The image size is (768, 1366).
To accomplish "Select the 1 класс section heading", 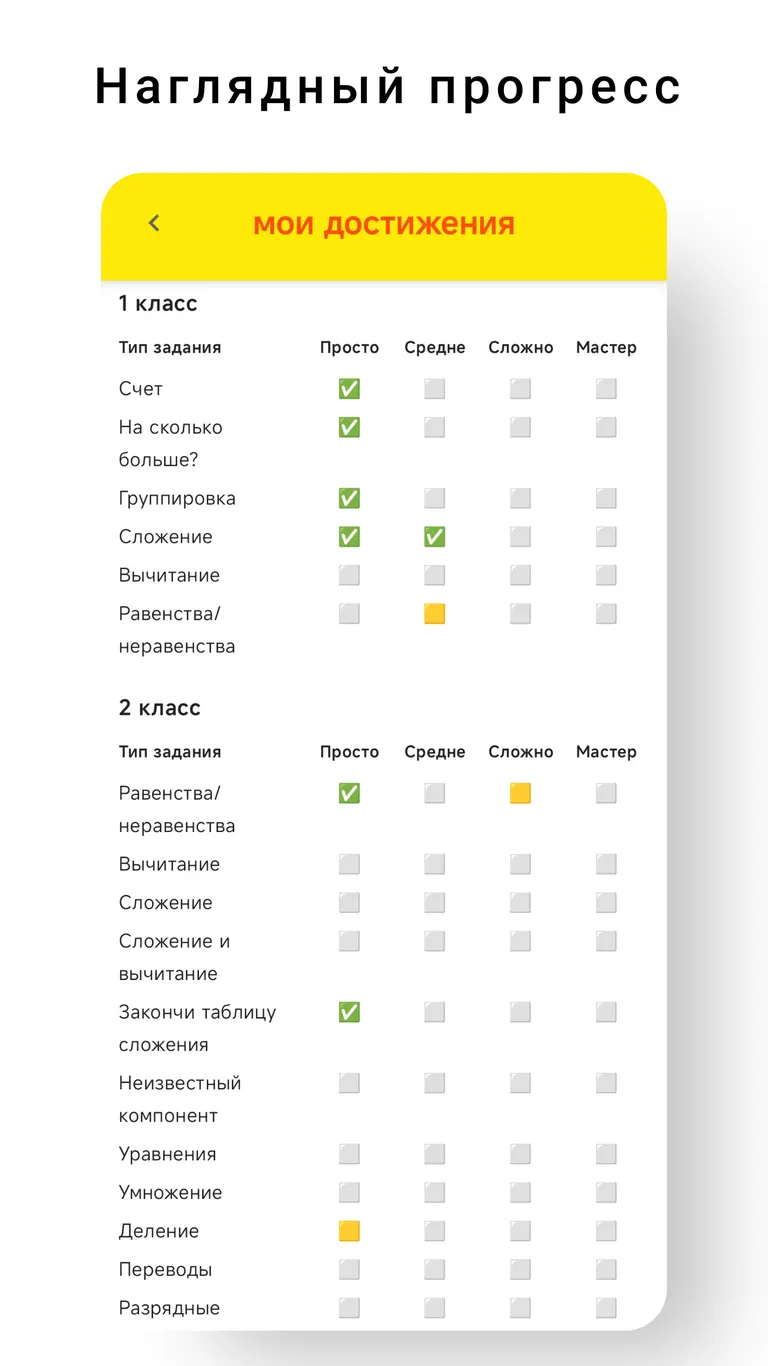I will 158,303.
